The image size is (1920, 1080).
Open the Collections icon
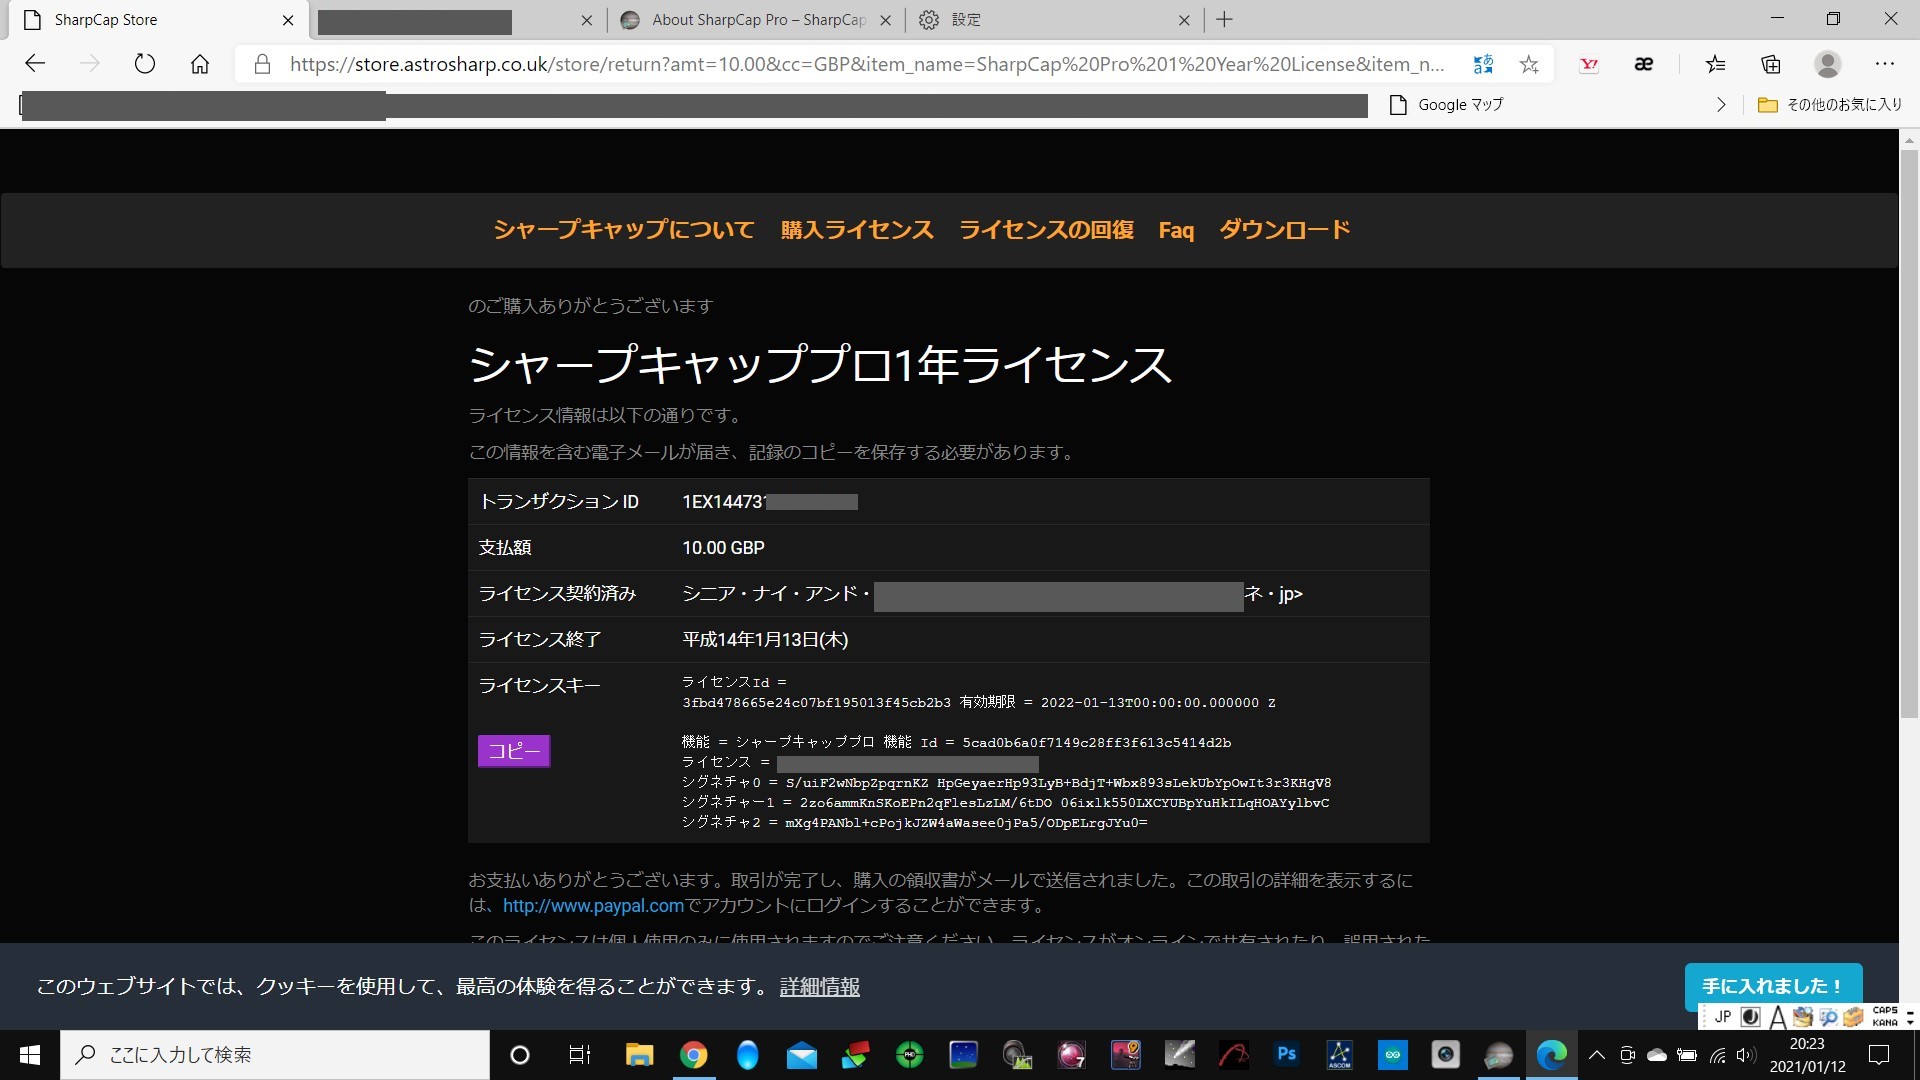[x=1771, y=64]
